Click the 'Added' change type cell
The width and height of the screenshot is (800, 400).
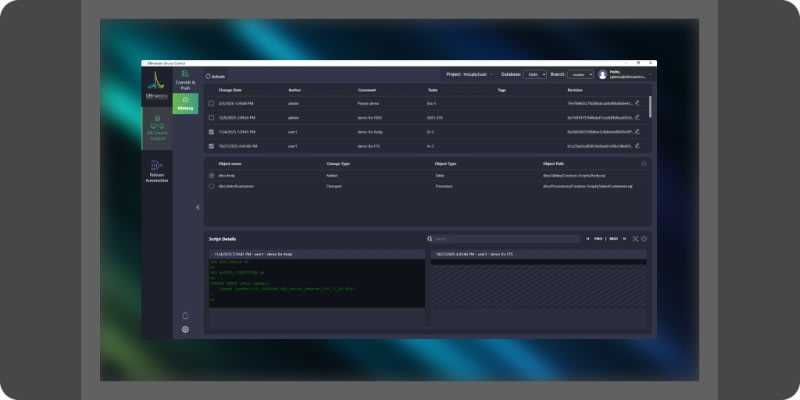coord(332,175)
